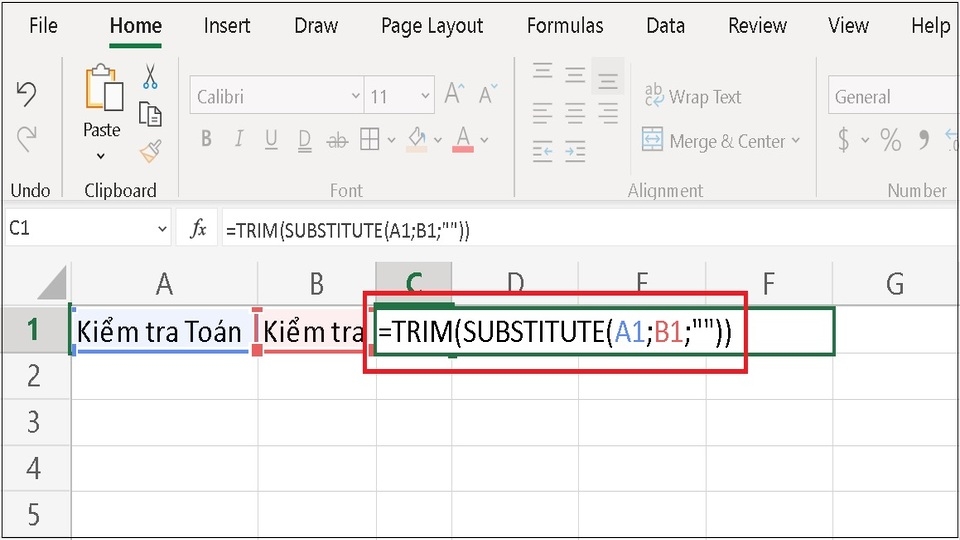Apply Fill Color bucket
The image size is (960, 540).
tap(417, 139)
